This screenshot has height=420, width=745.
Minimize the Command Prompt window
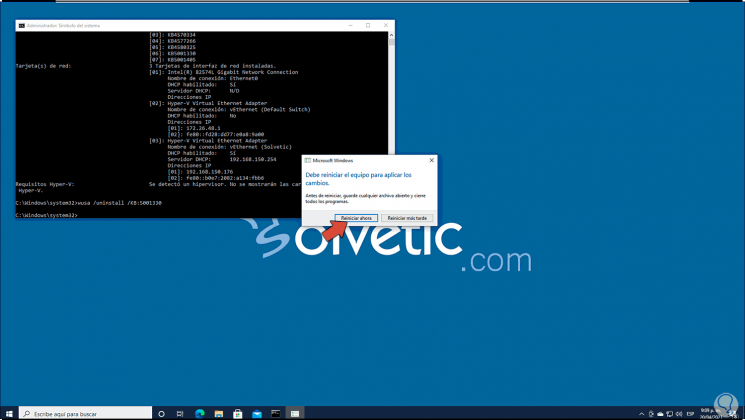351,25
